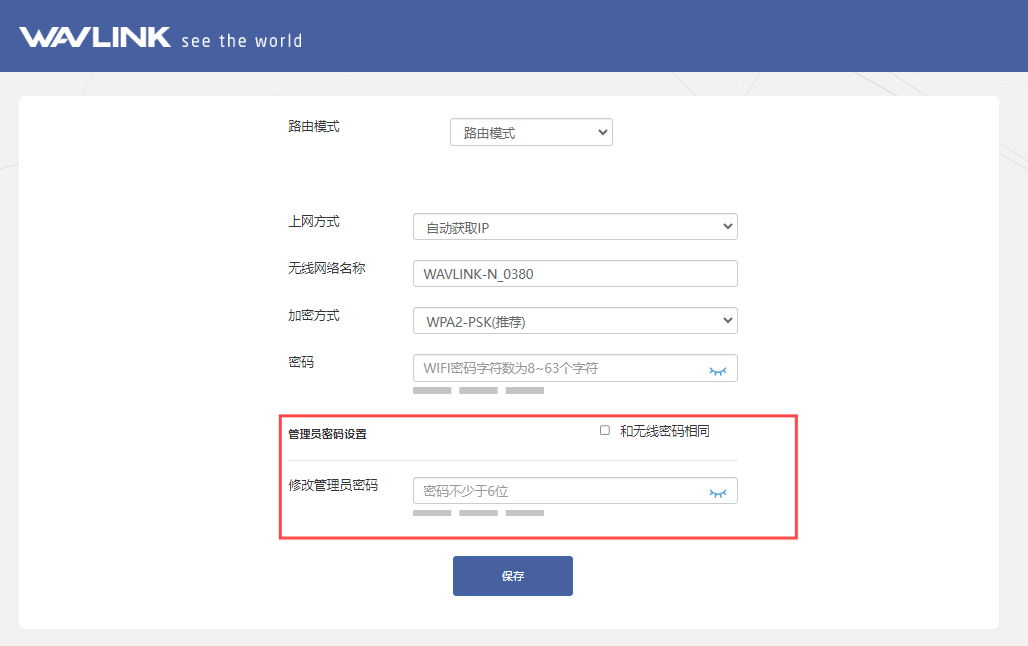Click the middle admin password strength bar

(478, 513)
